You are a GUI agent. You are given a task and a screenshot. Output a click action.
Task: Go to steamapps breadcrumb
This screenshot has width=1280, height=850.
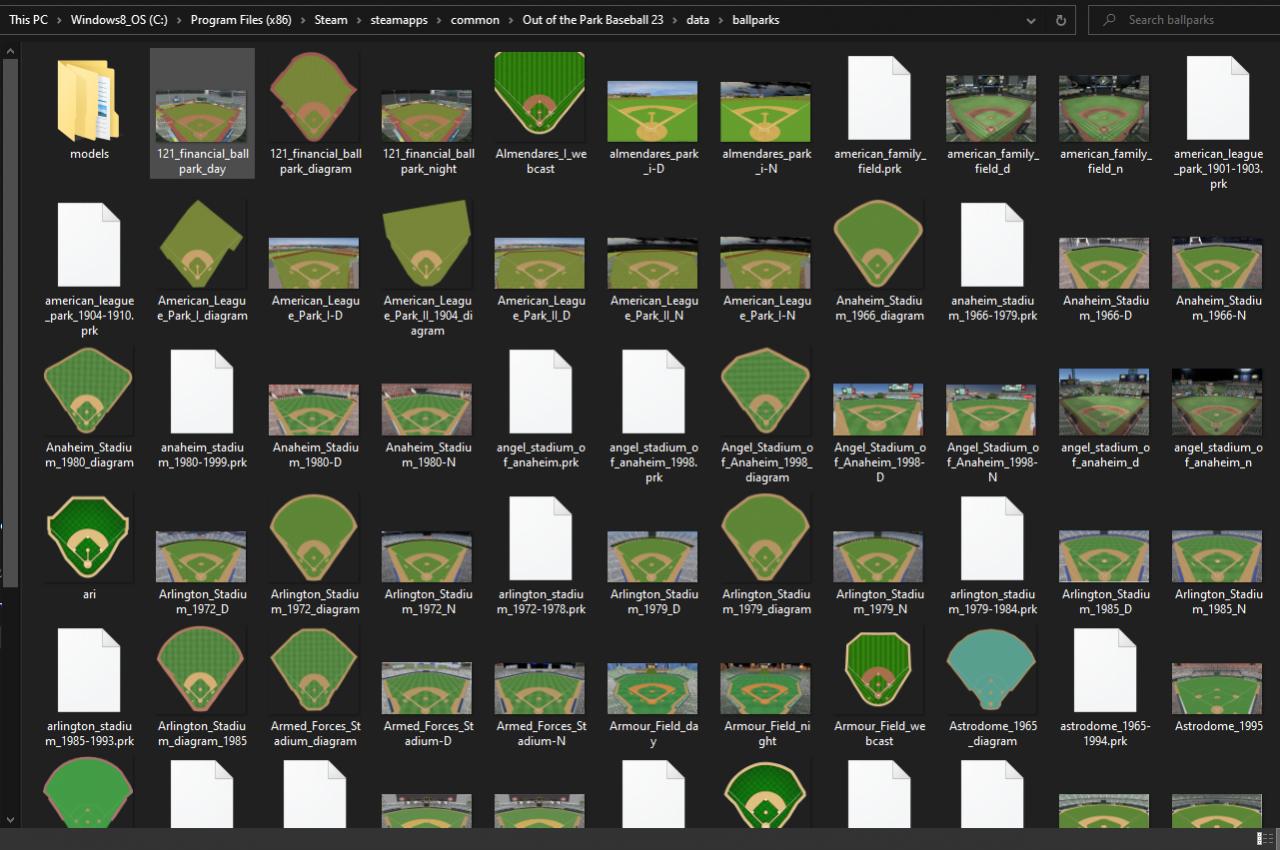click(x=399, y=20)
